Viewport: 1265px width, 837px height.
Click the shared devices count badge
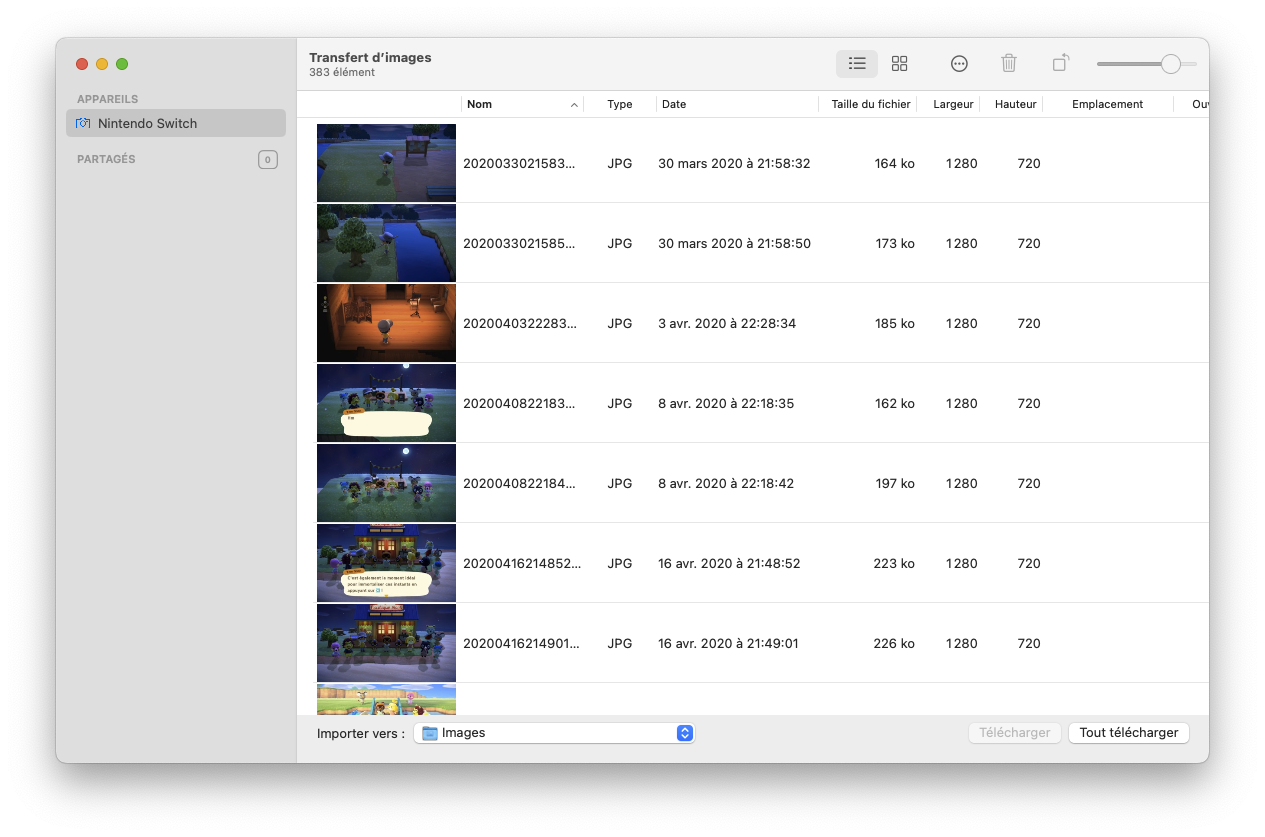click(x=267, y=159)
